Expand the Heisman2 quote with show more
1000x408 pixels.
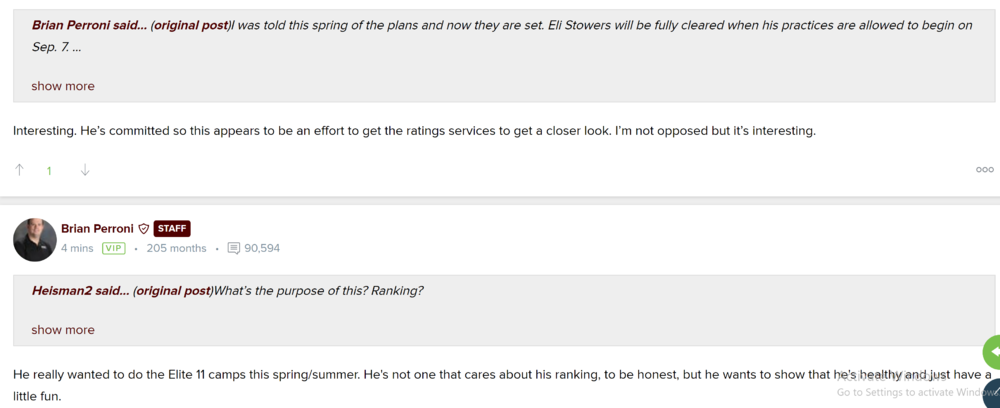[x=63, y=330]
